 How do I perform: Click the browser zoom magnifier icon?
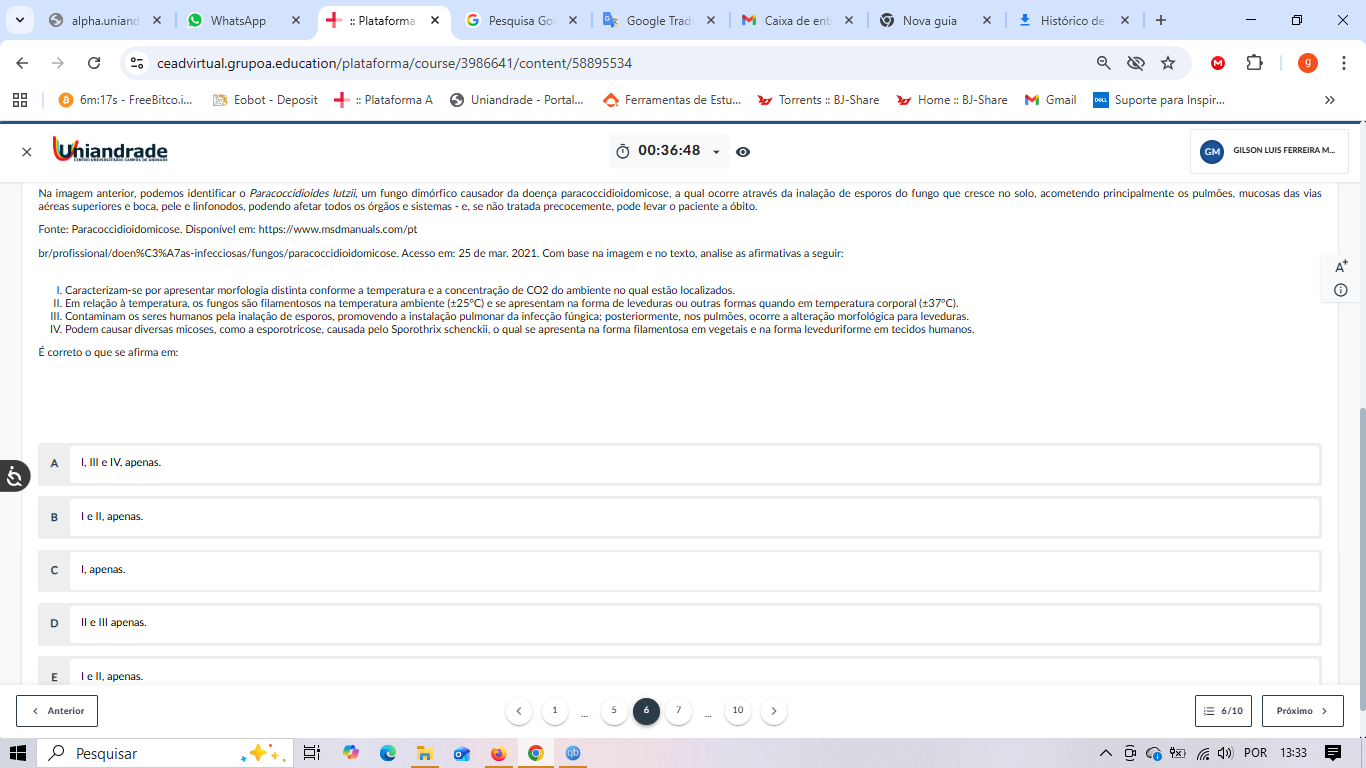1104,63
